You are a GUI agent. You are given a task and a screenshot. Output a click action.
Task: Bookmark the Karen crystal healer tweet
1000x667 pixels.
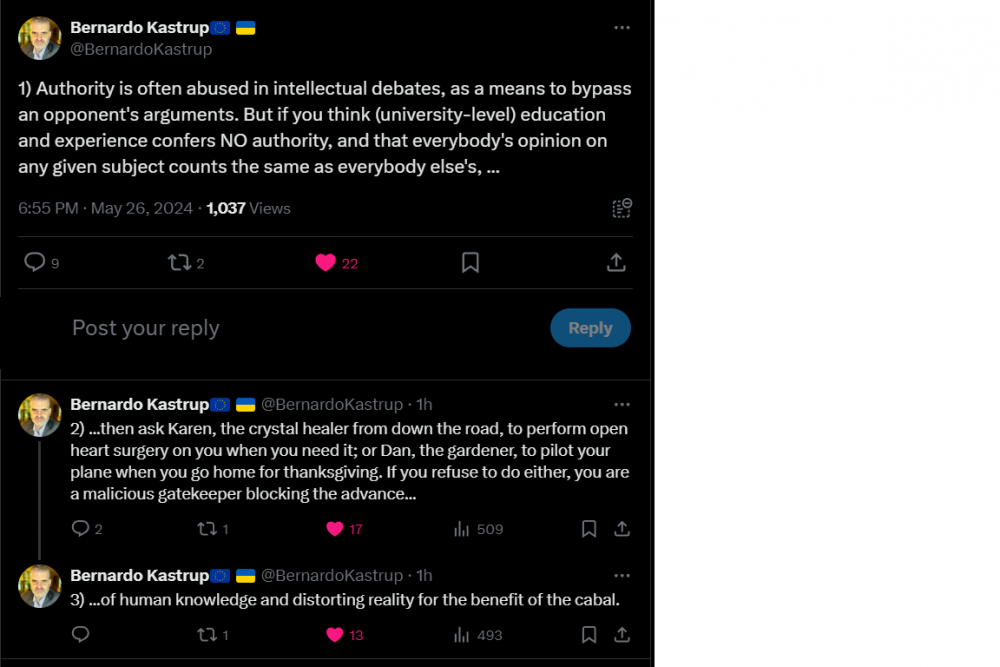[589, 529]
